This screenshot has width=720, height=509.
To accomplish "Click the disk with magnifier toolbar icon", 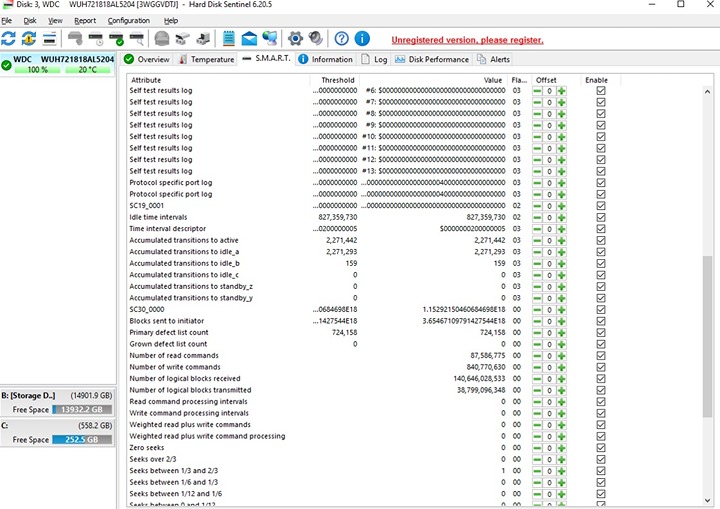I will pos(137,39).
